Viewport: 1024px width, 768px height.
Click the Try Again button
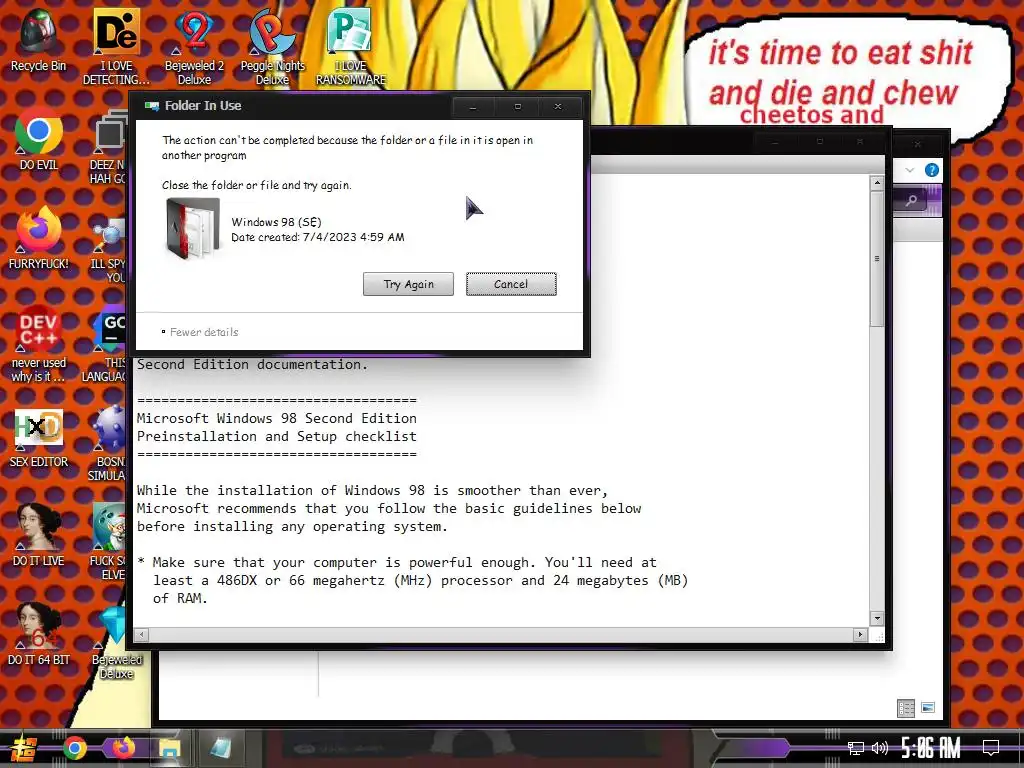(408, 284)
